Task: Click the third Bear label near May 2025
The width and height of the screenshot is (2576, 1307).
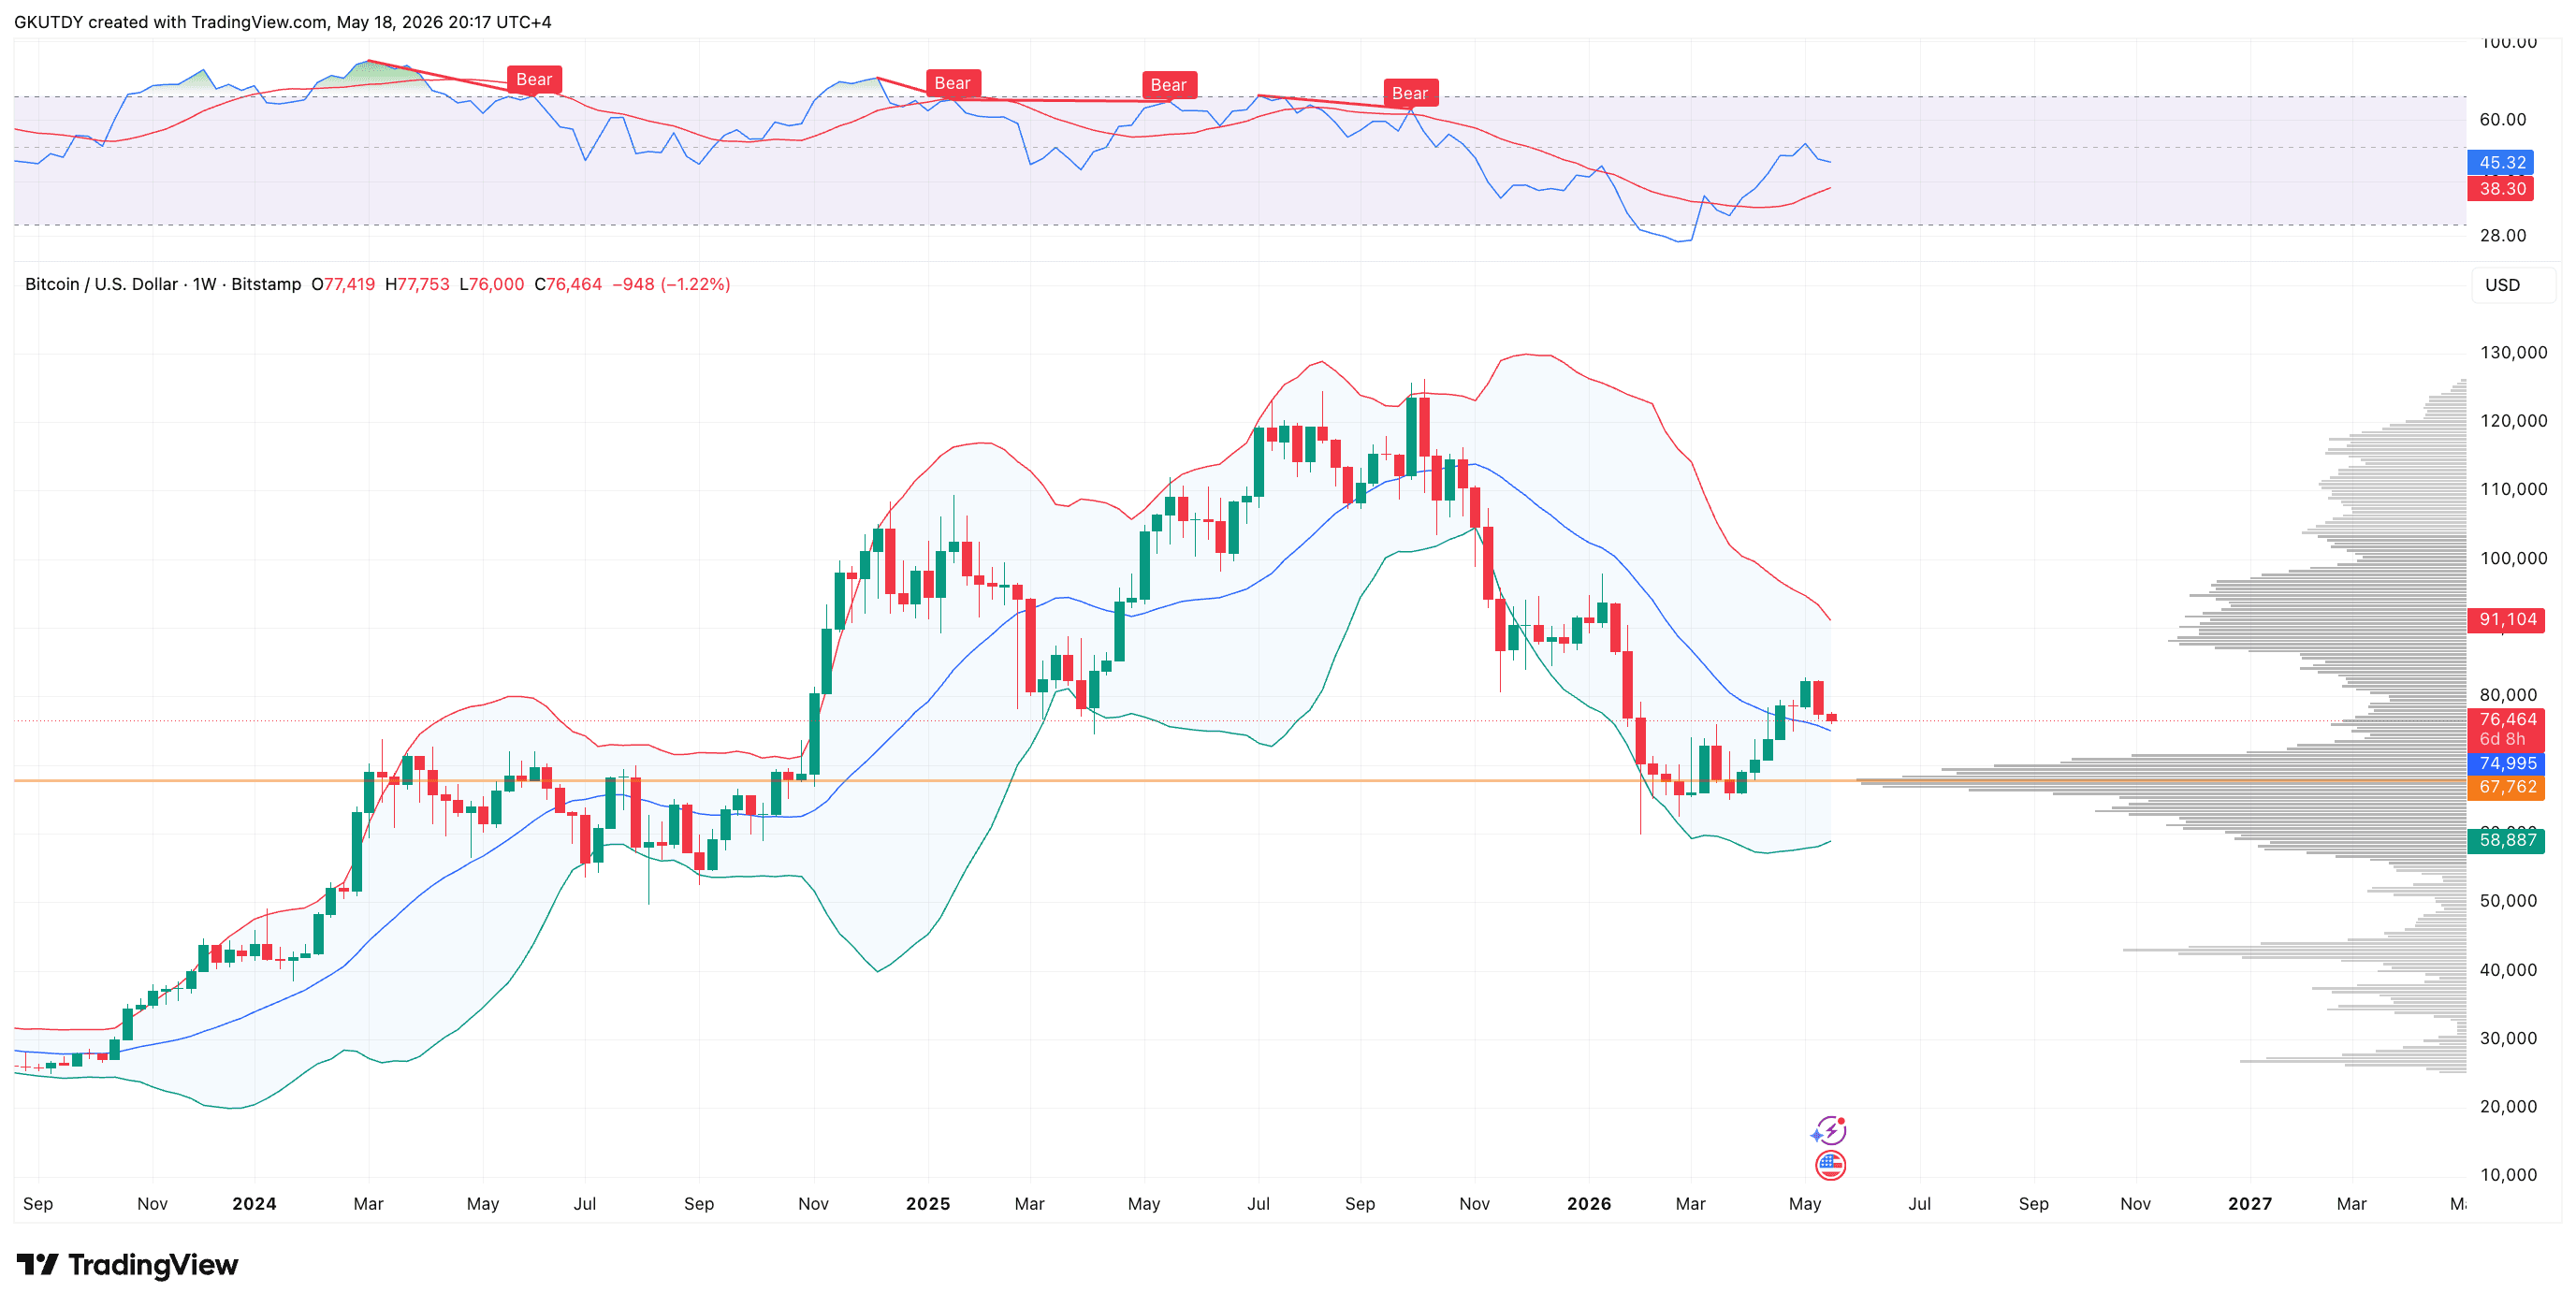Action: click(x=1168, y=85)
